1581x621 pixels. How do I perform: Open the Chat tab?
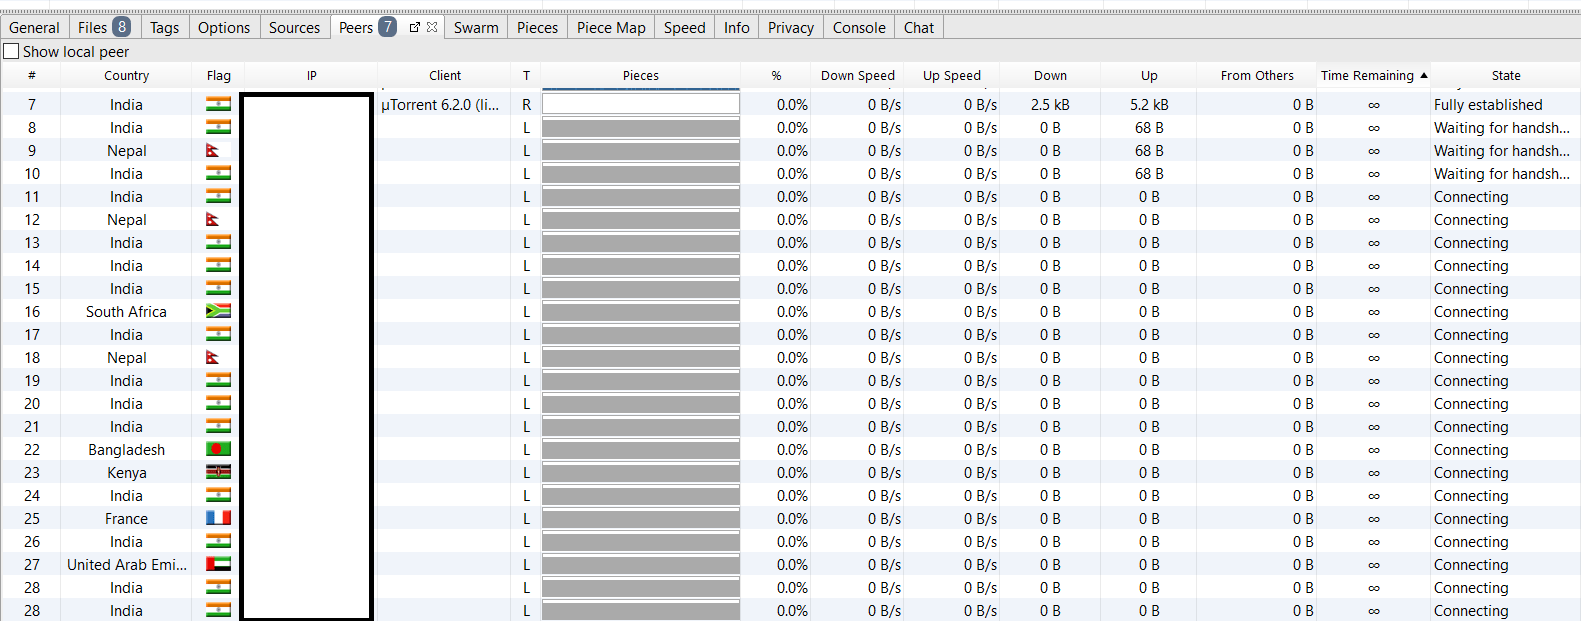coord(919,27)
